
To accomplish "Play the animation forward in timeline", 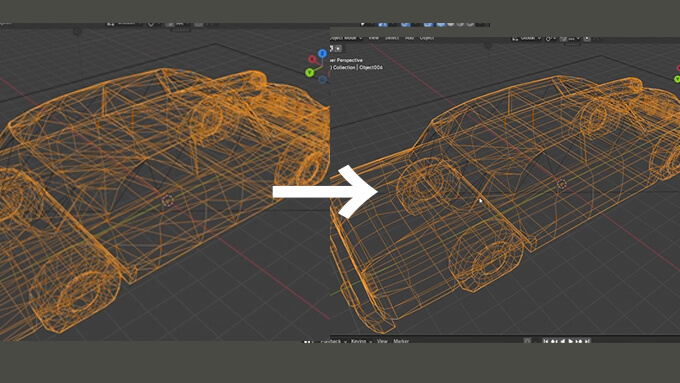I will point(570,341).
